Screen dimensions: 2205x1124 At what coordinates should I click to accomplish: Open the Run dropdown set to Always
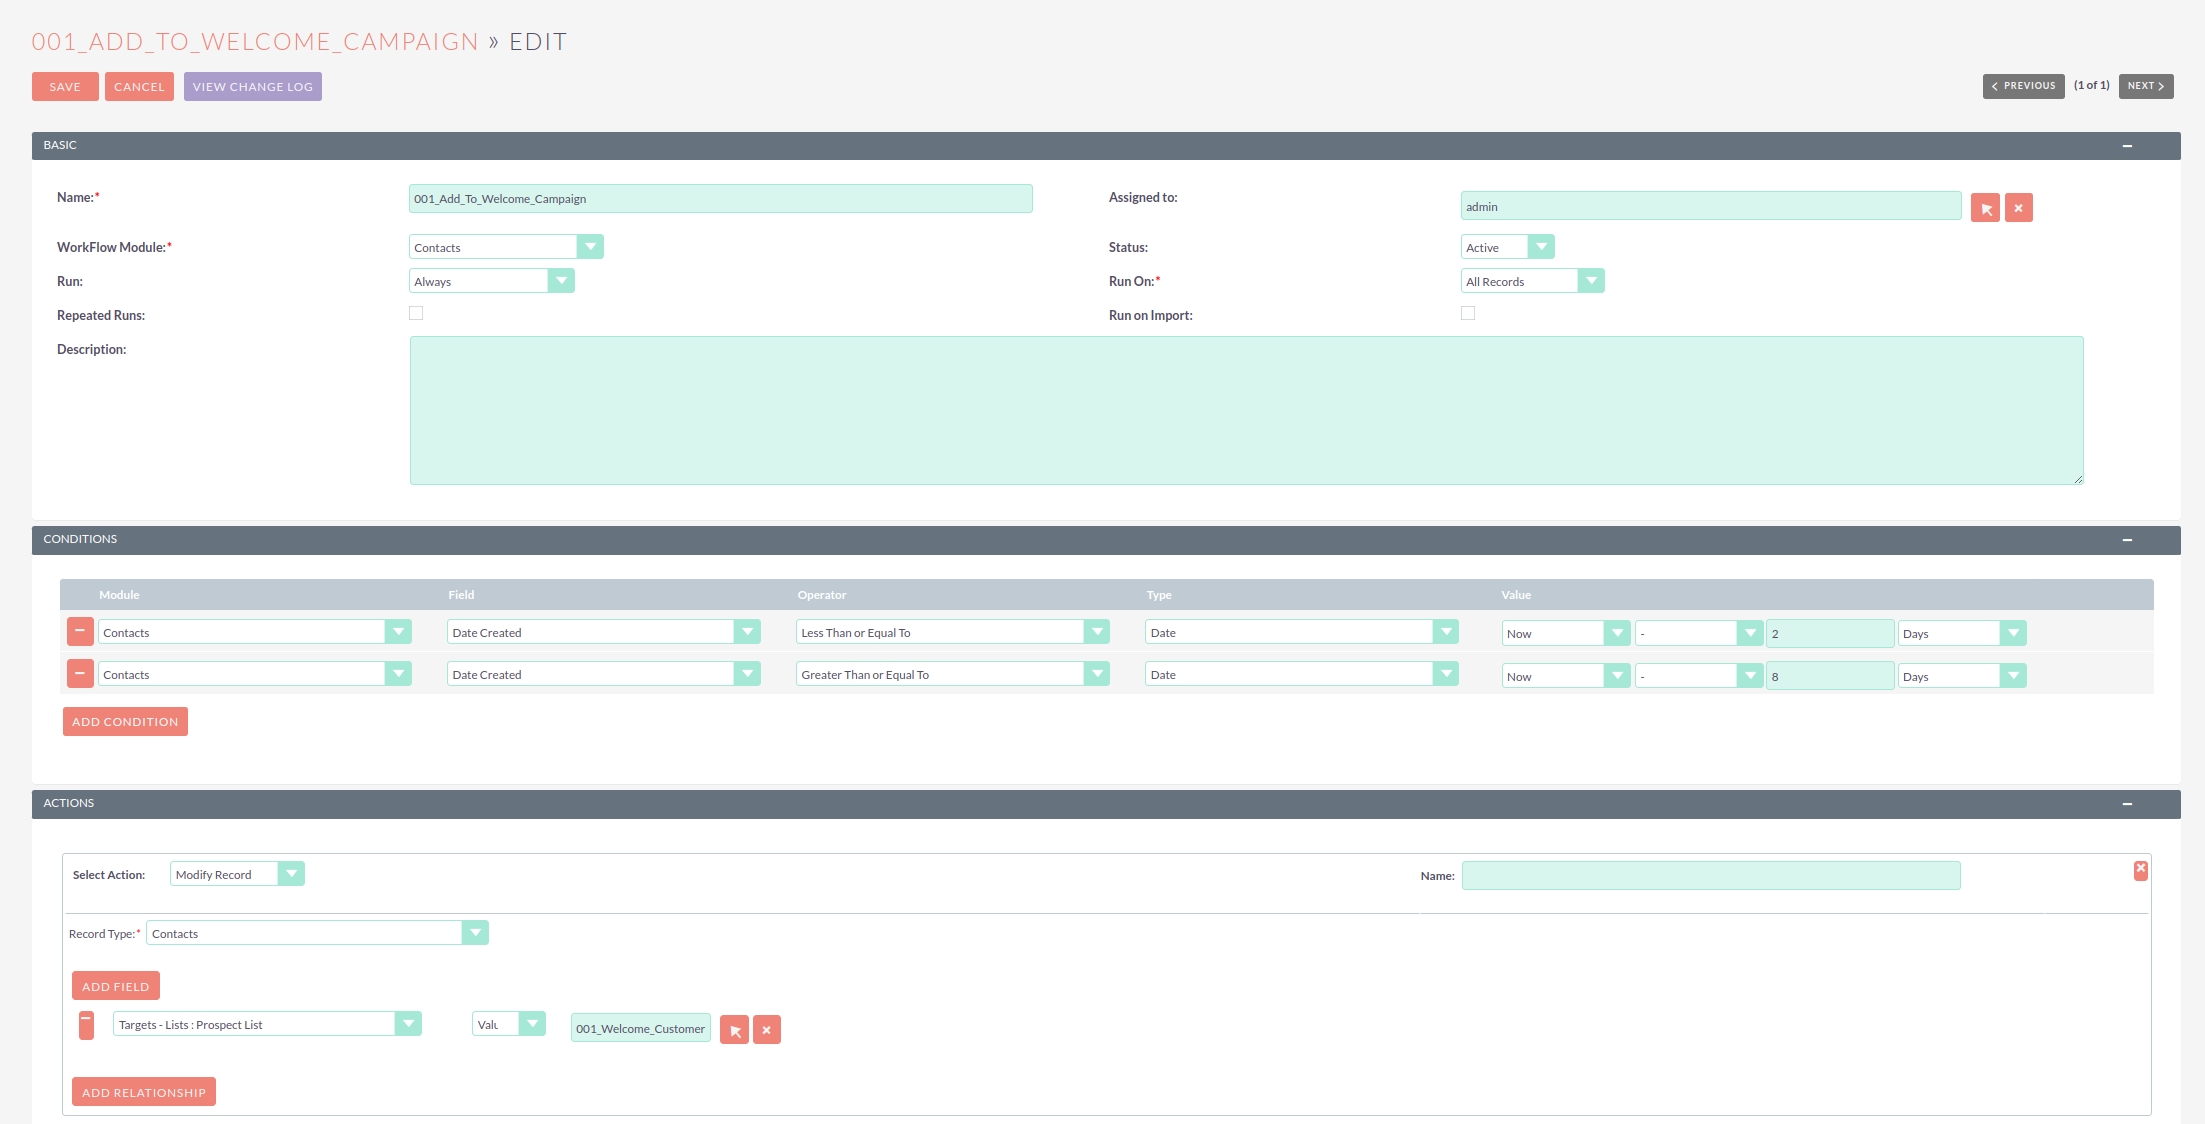click(x=491, y=281)
